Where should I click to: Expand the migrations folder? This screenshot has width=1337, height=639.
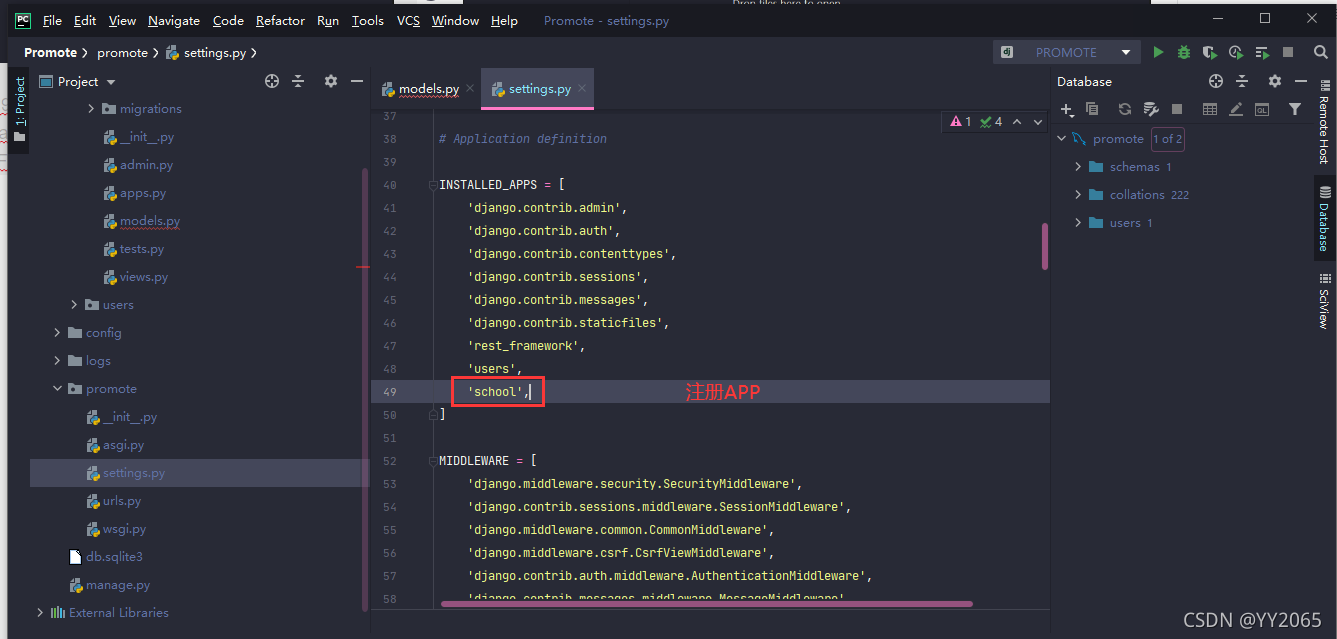pos(91,109)
